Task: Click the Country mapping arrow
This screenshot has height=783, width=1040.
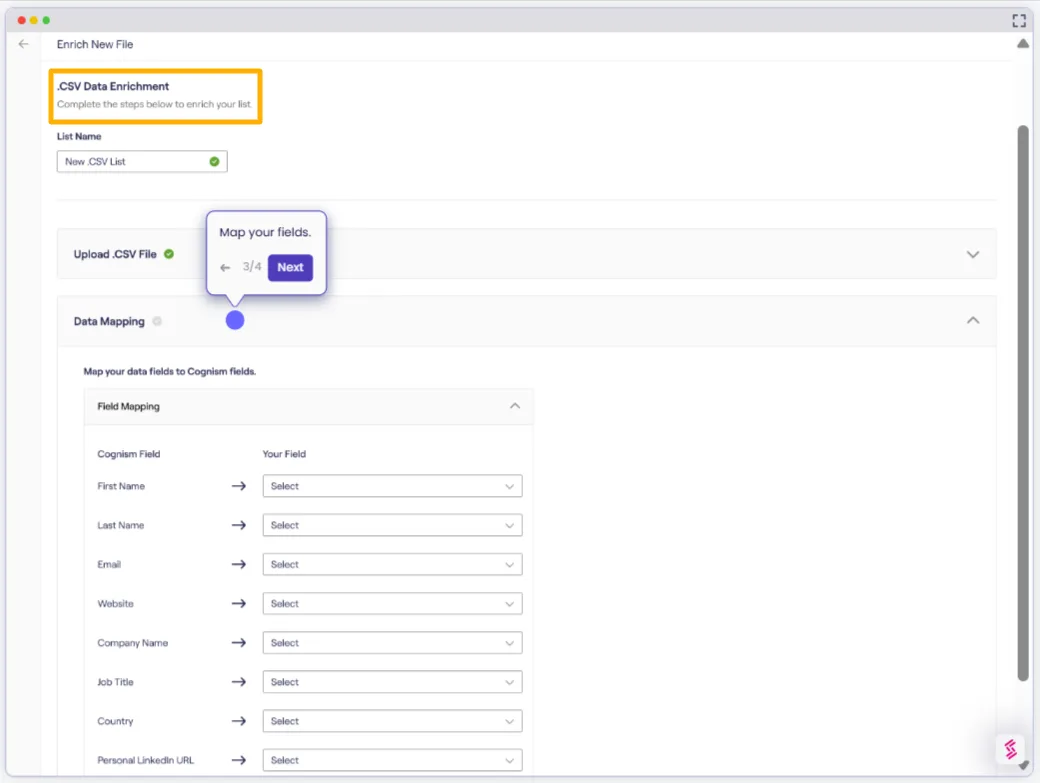Action: coord(239,721)
